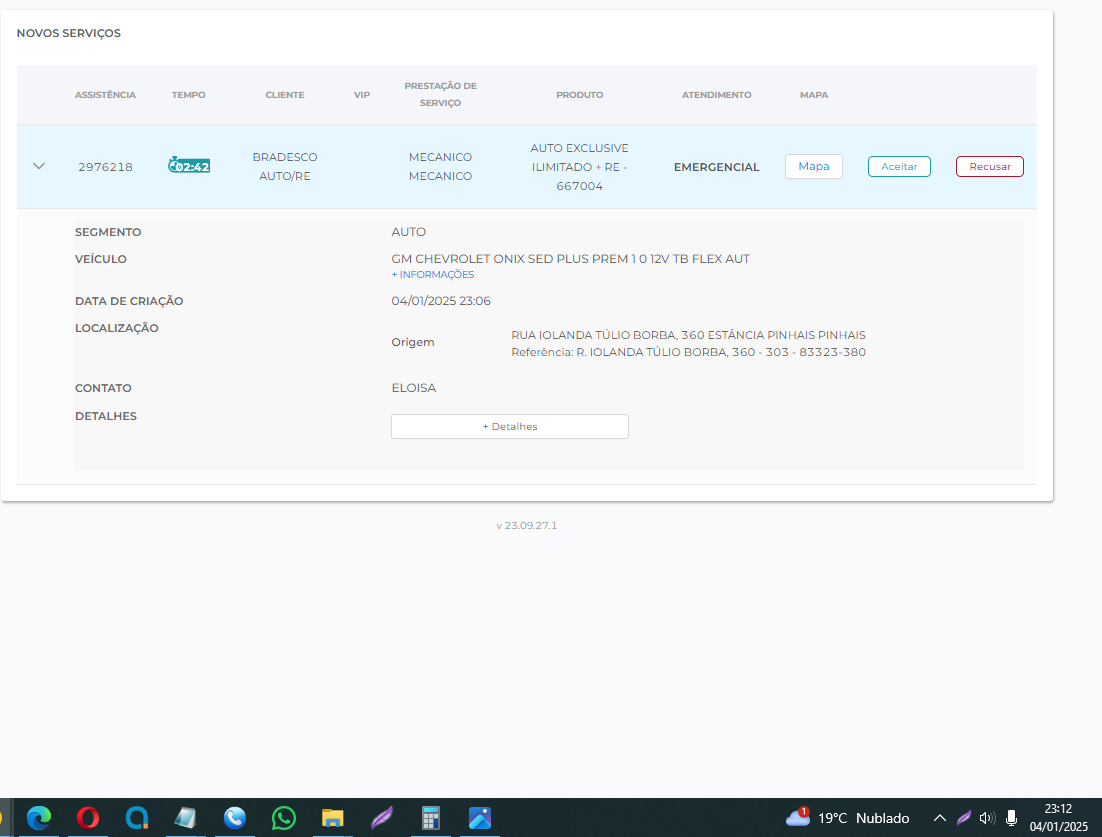Open the Photos app in taskbar
This screenshot has width=1102, height=837.
(x=480, y=818)
